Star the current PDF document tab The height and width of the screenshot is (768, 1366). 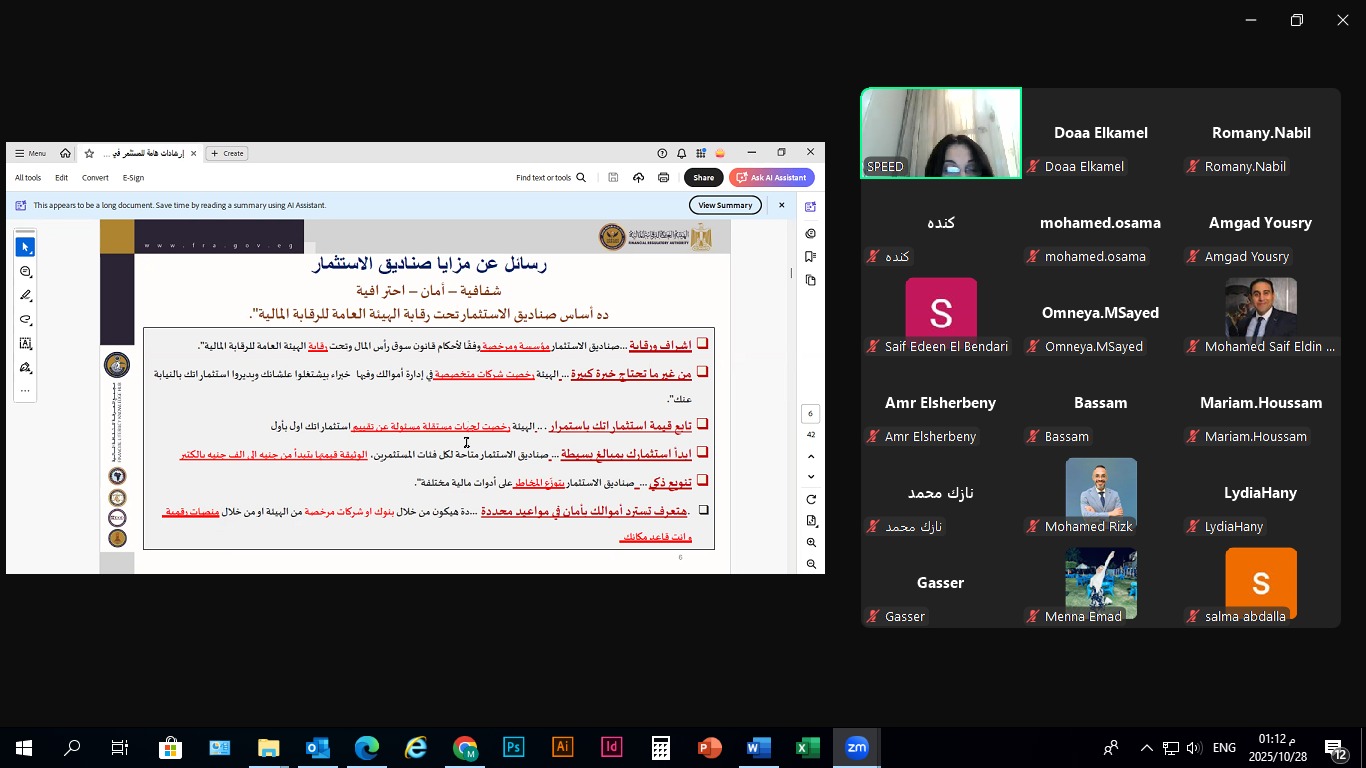point(89,154)
